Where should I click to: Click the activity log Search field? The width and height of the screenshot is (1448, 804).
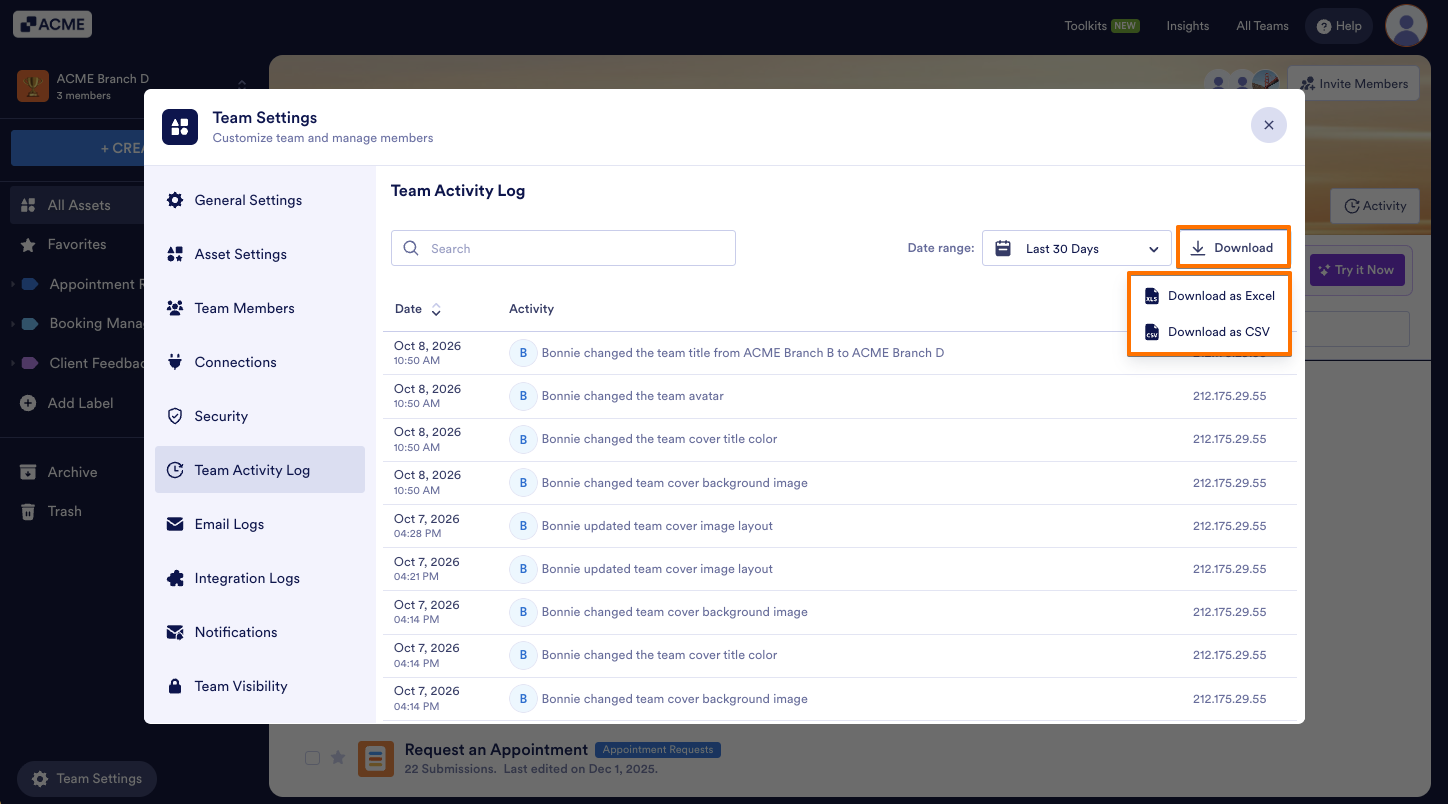tap(563, 249)
